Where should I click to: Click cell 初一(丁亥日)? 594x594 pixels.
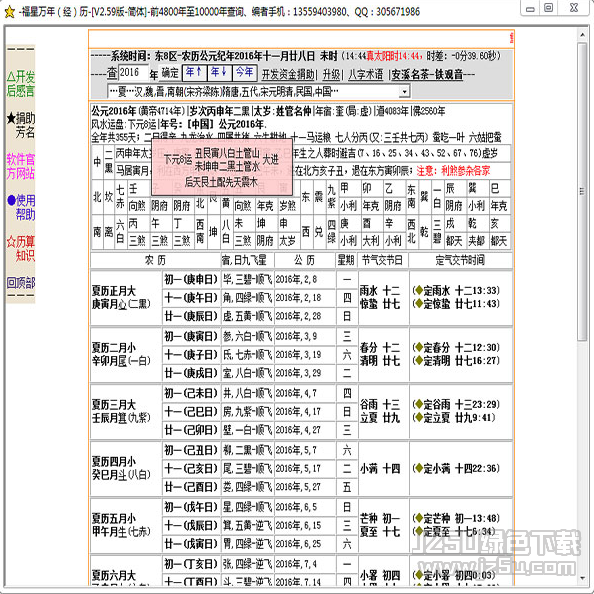(x=191, y=564)
